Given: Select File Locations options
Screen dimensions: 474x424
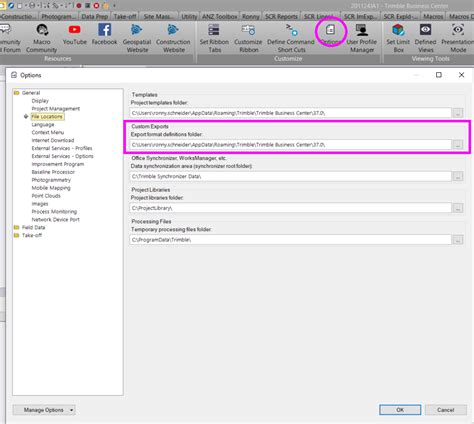Looking at the screenshot, I should [x=47, y=117].
